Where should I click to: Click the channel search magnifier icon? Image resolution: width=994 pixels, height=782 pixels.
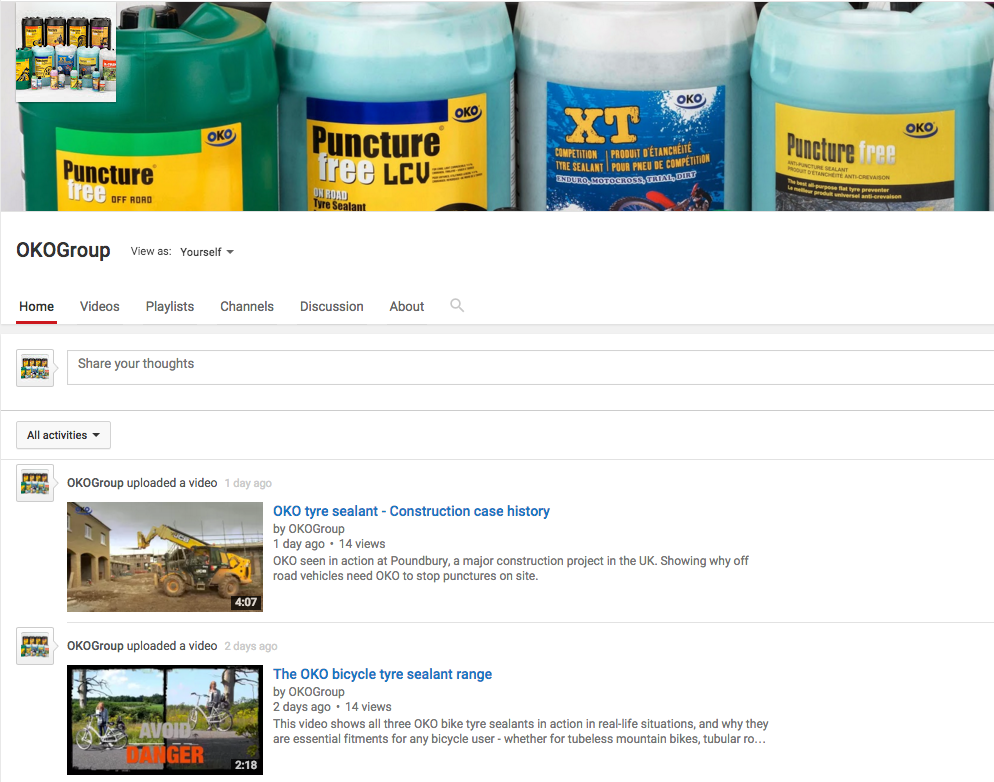click(x=456, y=305)
